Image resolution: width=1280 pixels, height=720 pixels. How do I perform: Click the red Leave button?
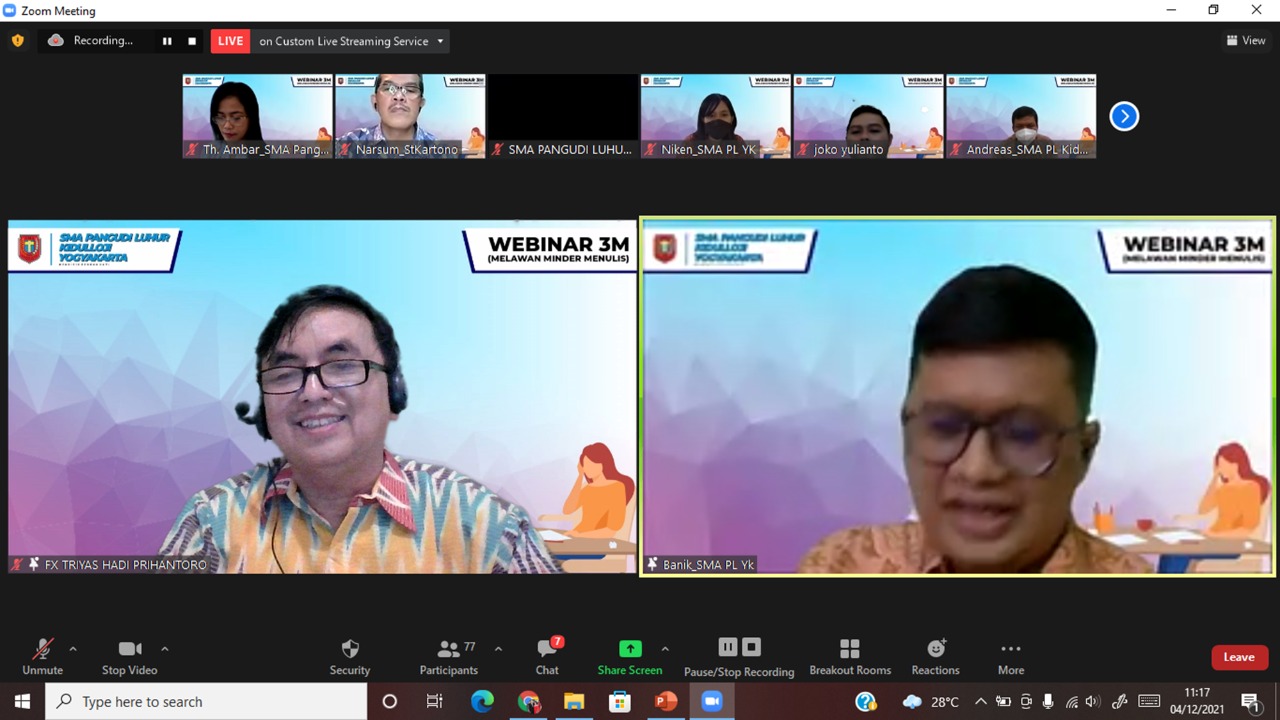pyautogui.click(x=1238, y=657)
